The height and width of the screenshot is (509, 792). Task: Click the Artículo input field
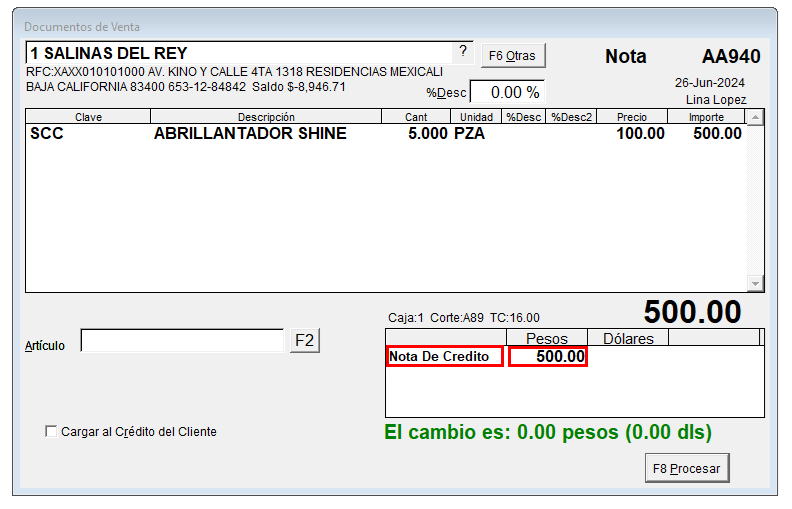(x=182, y=342)
